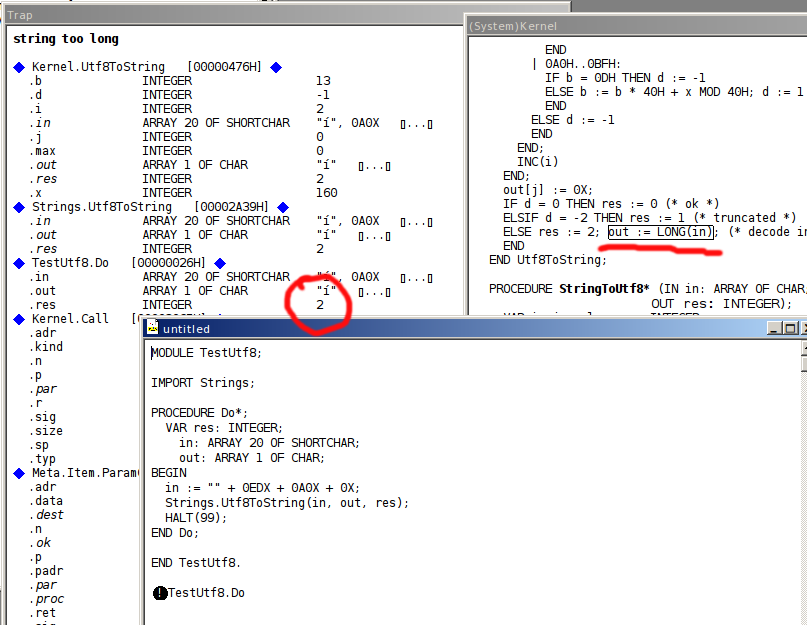The height and width of the screenshot is (625, 807).
Task: Click the untitled window document icon
Action: pos(152,328)
